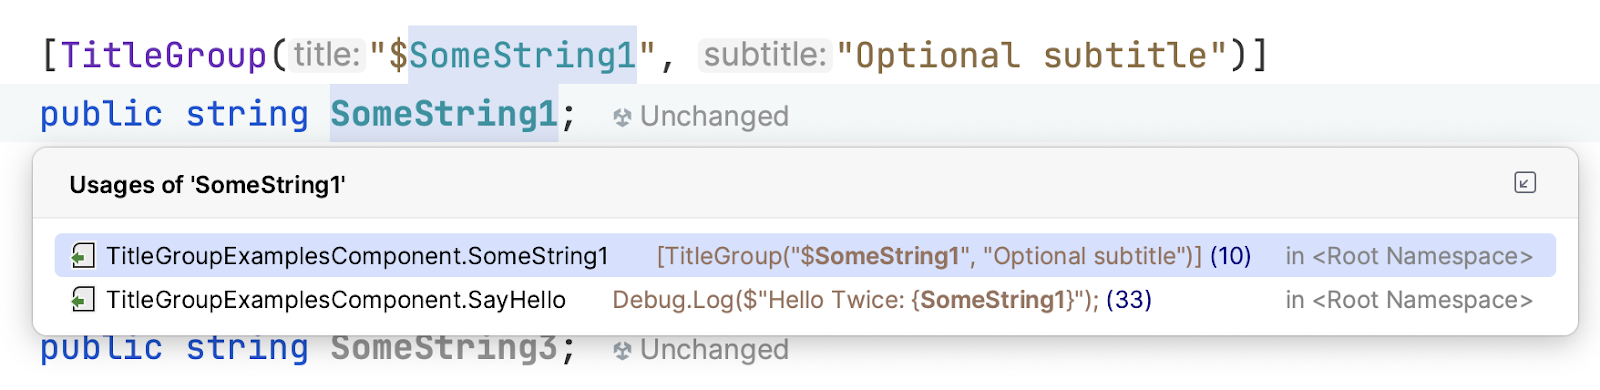Click the 'Usages of SomeString1' popup title

207,185
